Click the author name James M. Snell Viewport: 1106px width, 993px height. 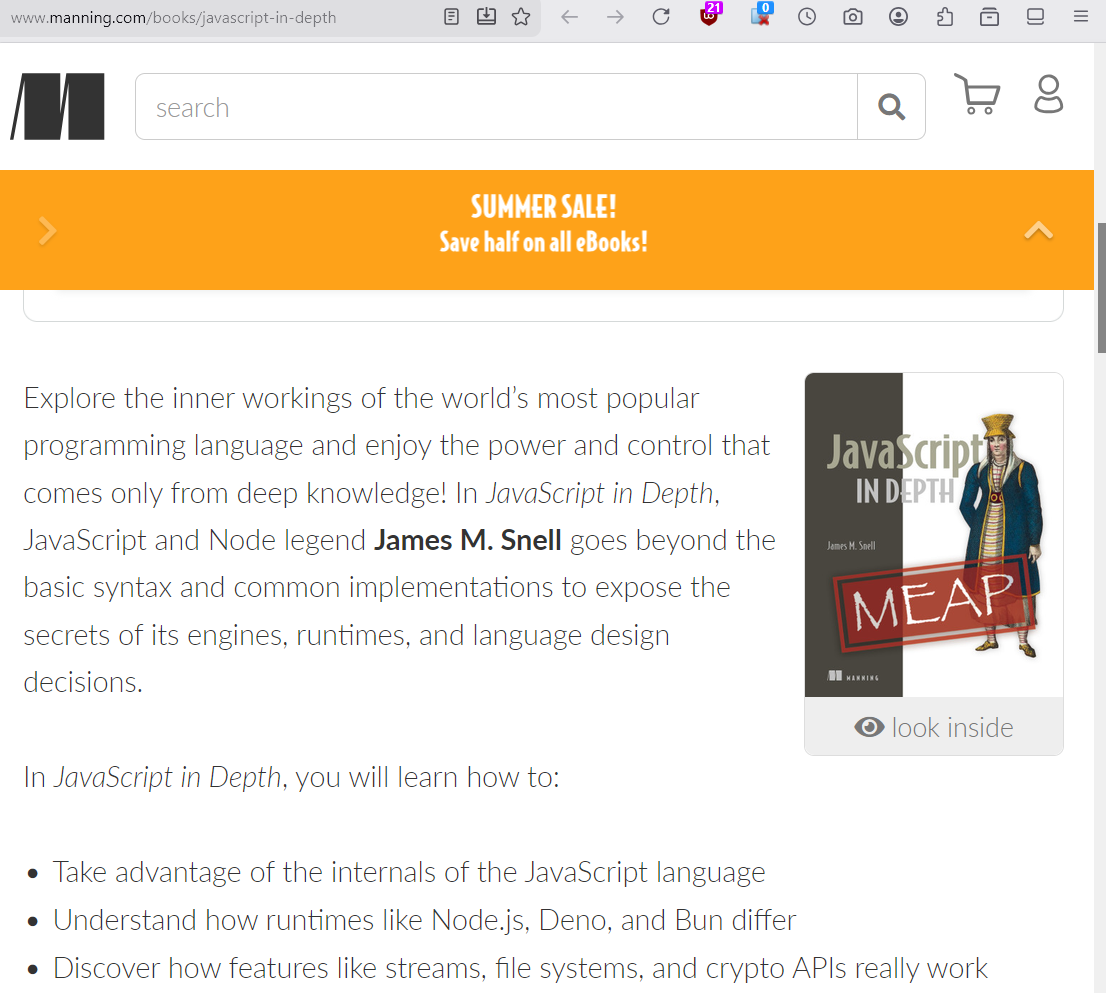click(468, 540)
